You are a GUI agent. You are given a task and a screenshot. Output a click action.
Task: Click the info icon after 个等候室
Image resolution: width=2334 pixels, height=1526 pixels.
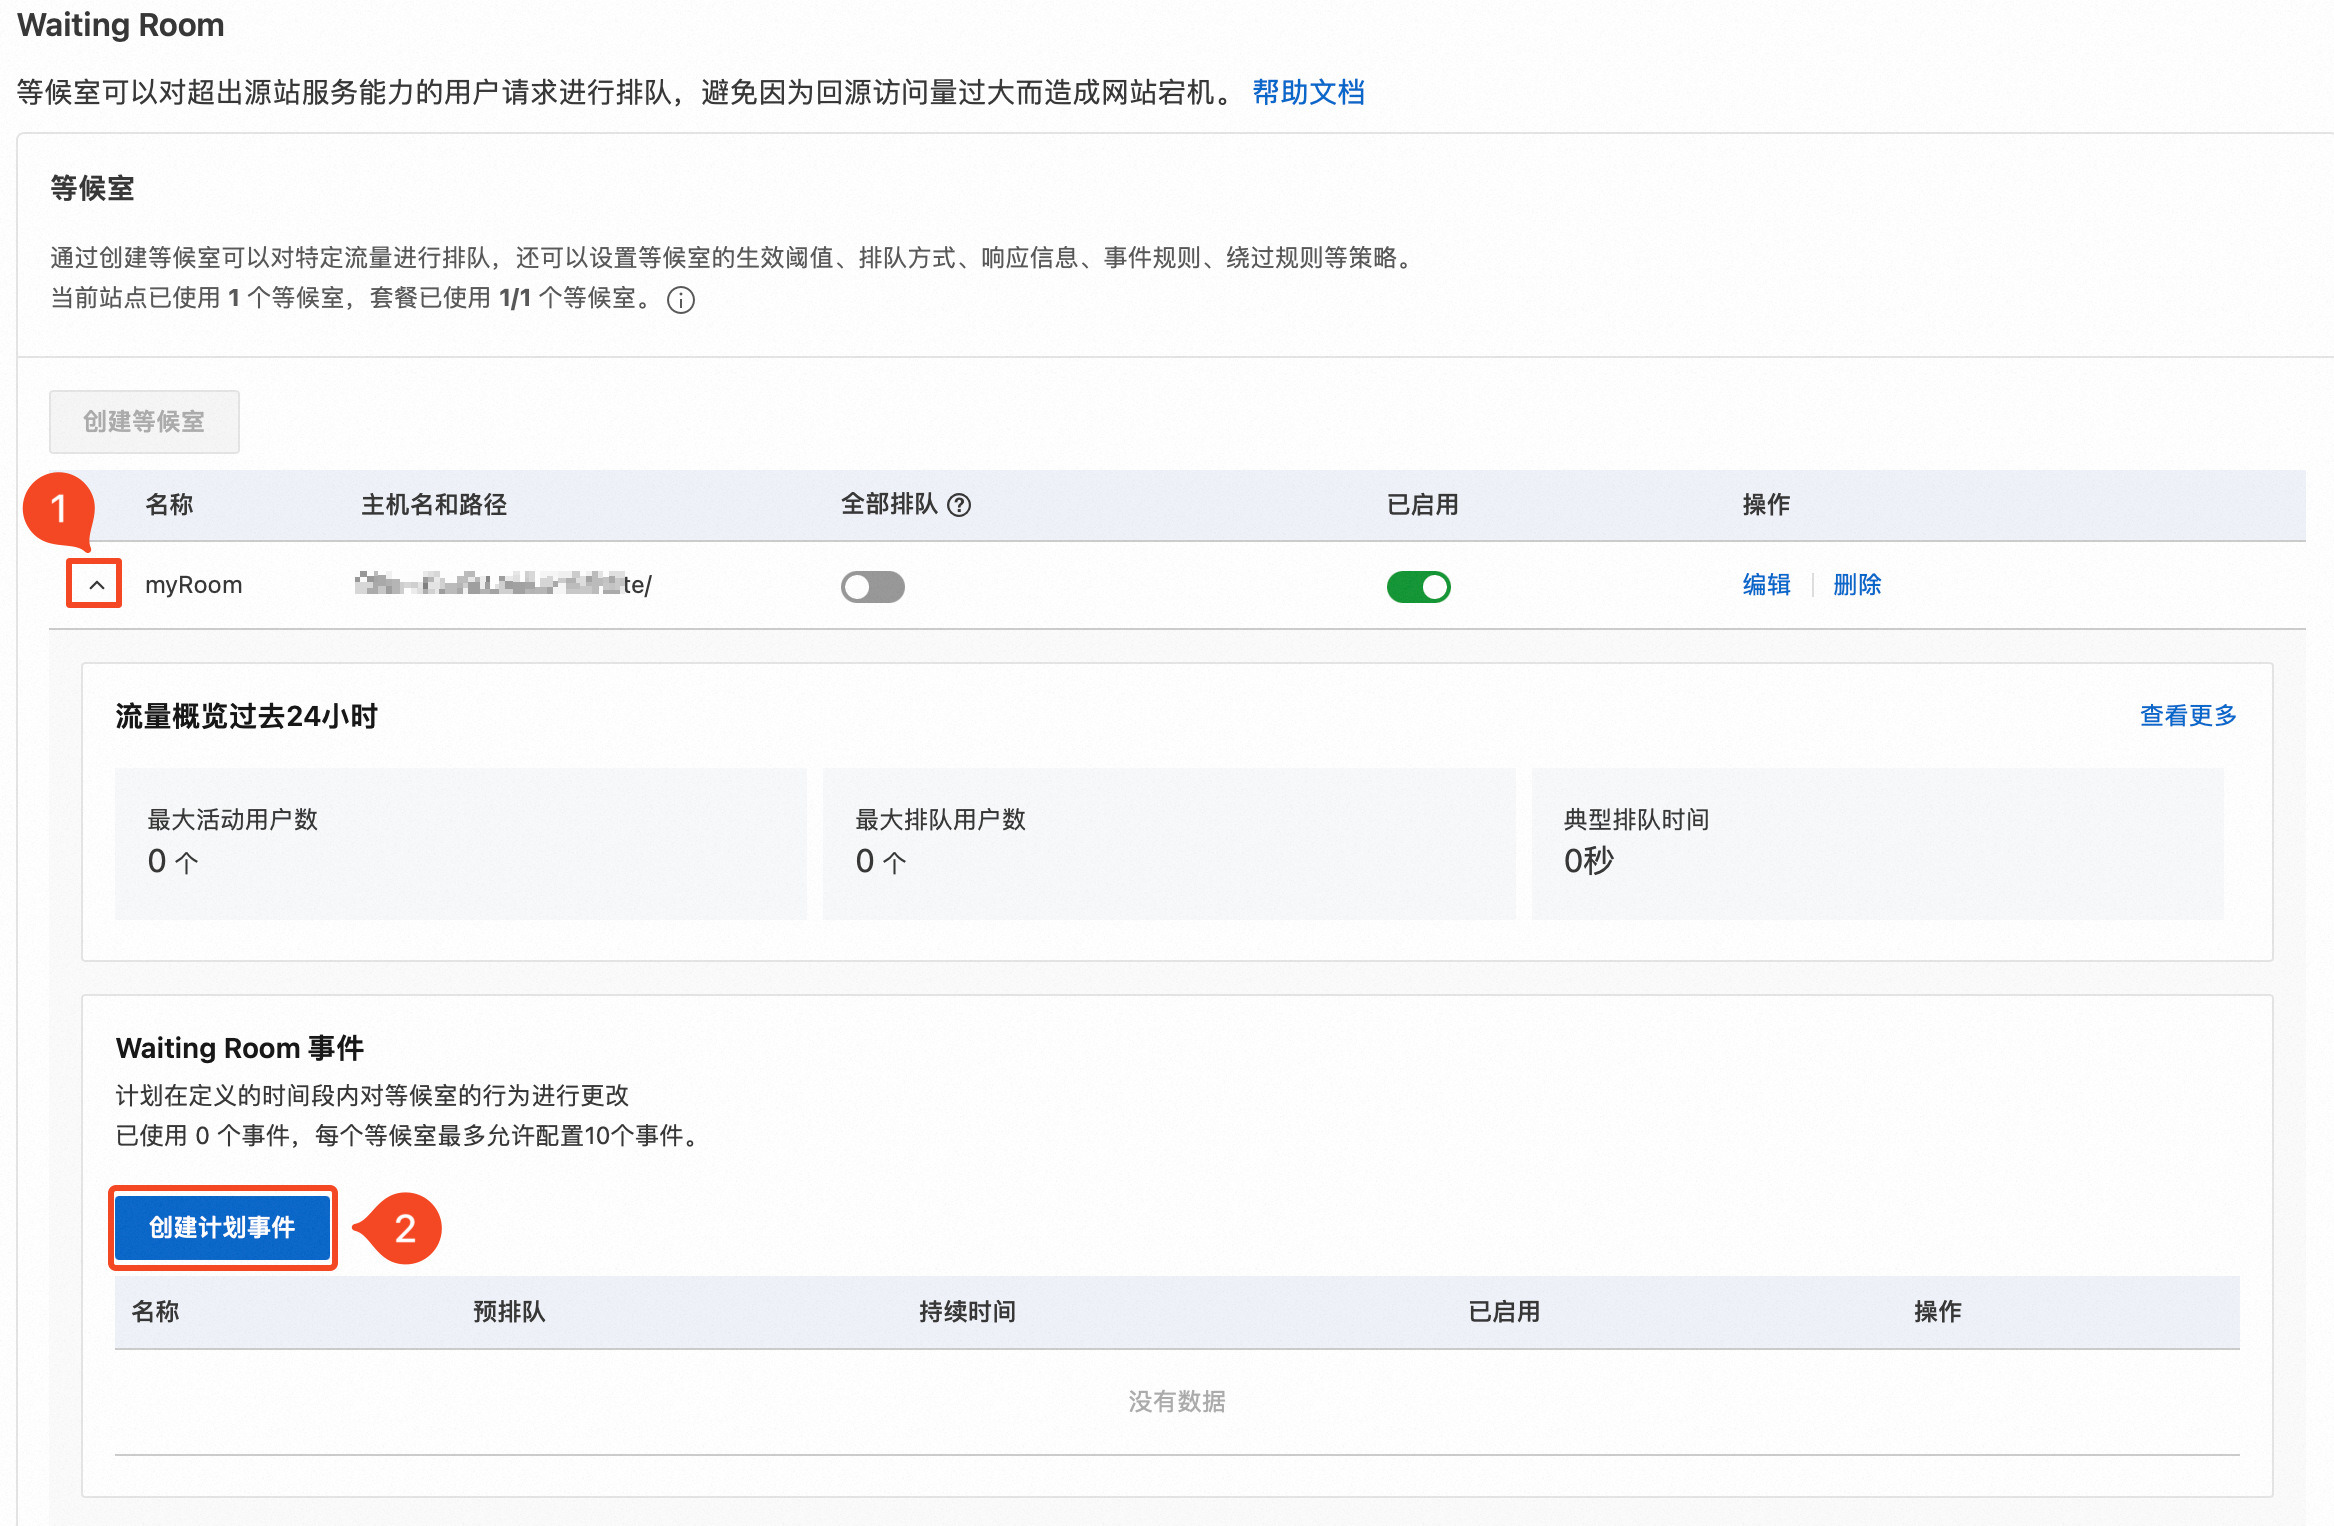pos(681,300)
